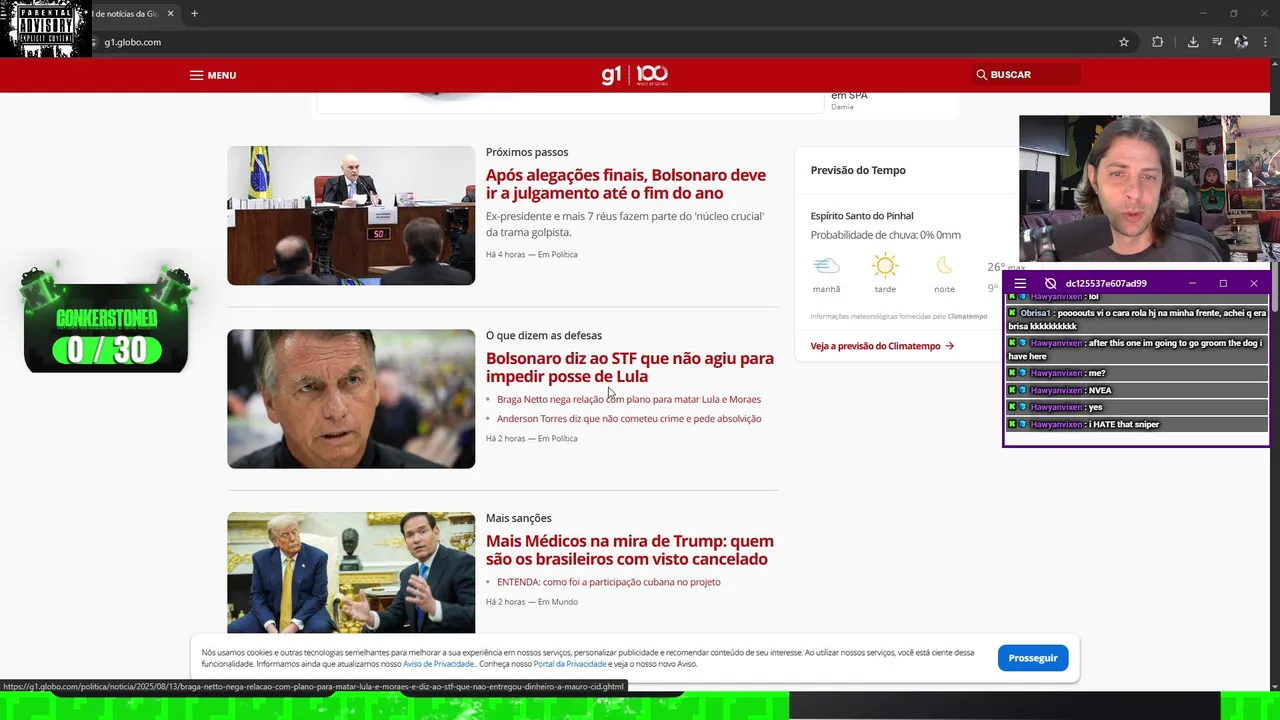Click the CONKERSTONED 0 / 30 counter widget
Image resolution: width=1280 pixels, height=720 pixels.
106,320
